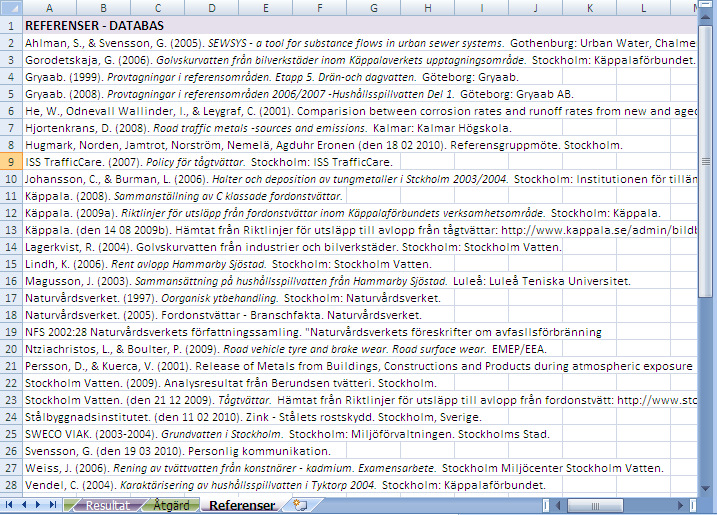Screen dimensions: 717x515
Task: Select row 28 header
Action: [11, 485]
